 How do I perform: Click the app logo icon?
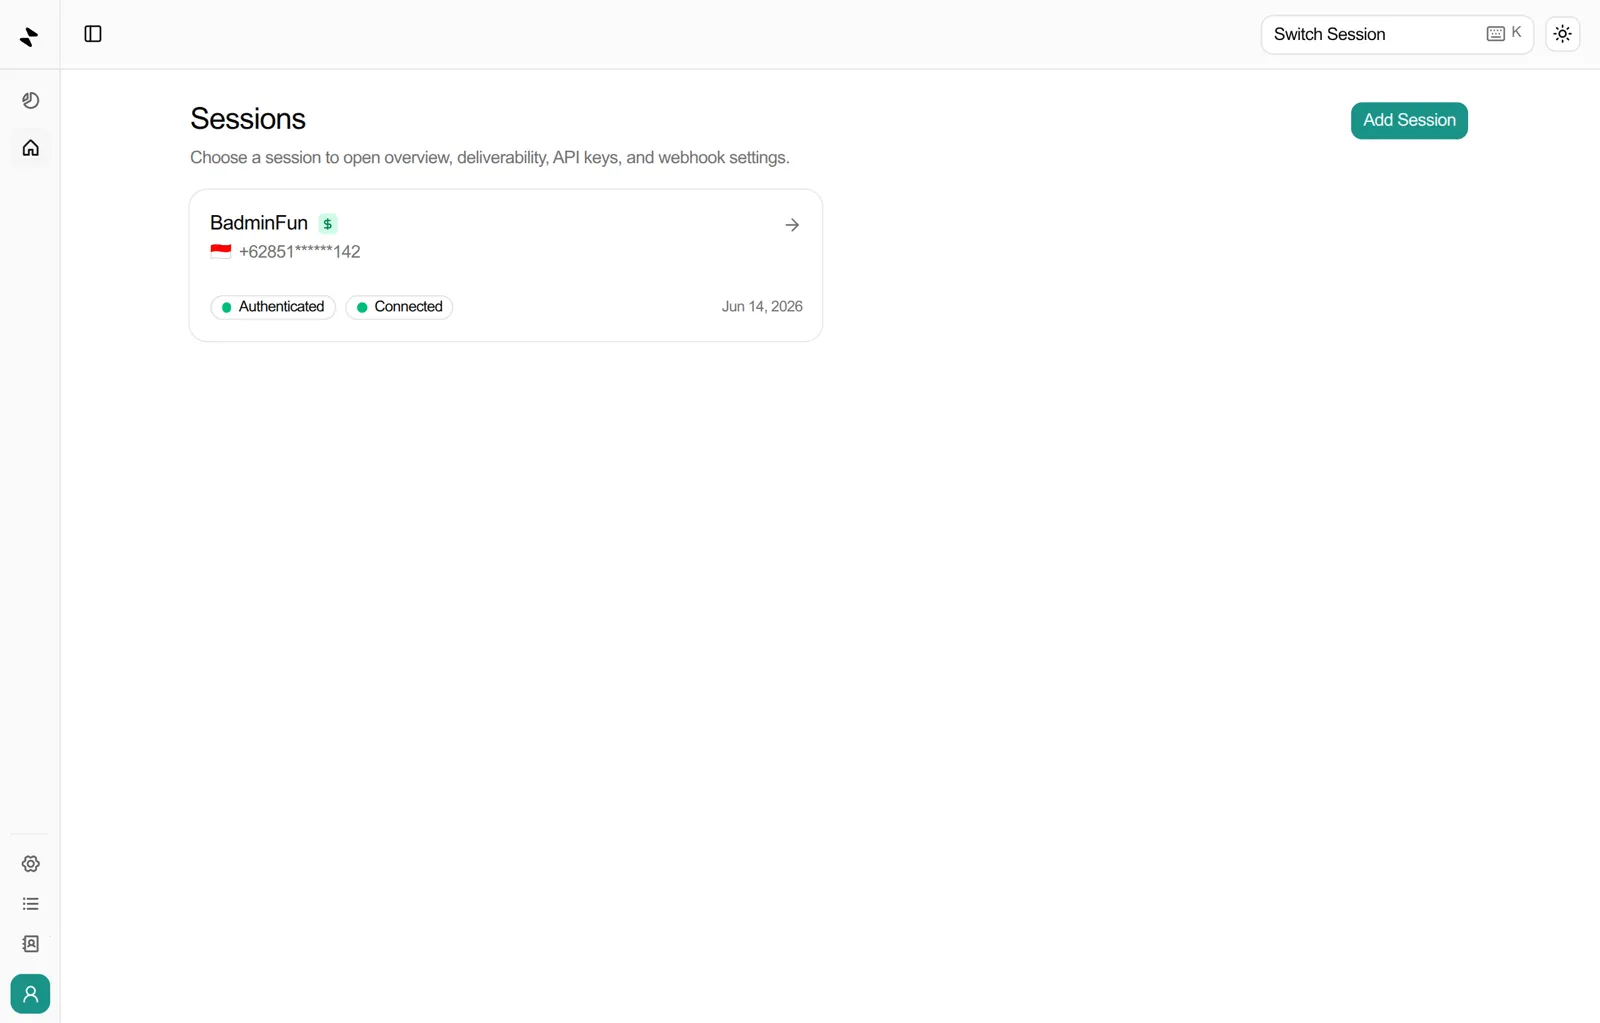(x=29, y=37)
